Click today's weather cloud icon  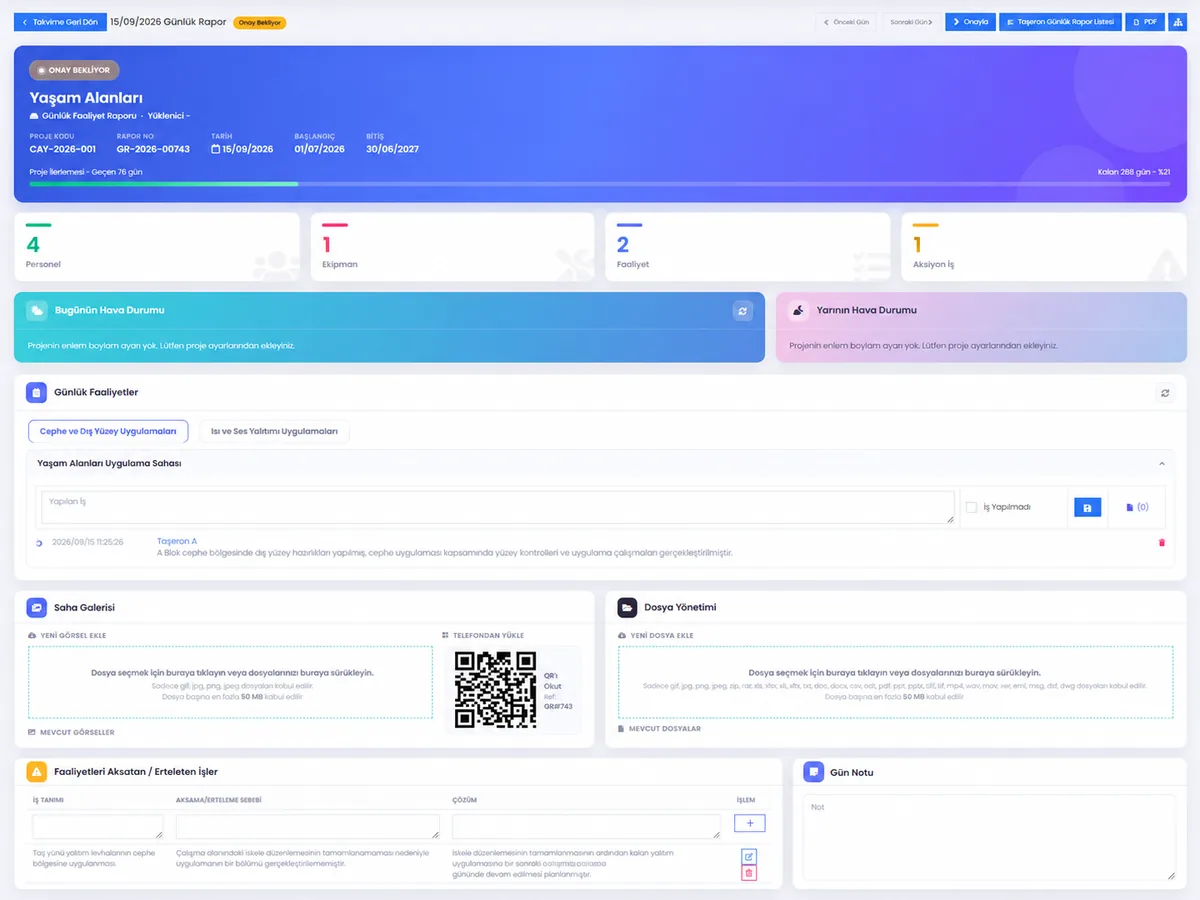pos(36,310)
